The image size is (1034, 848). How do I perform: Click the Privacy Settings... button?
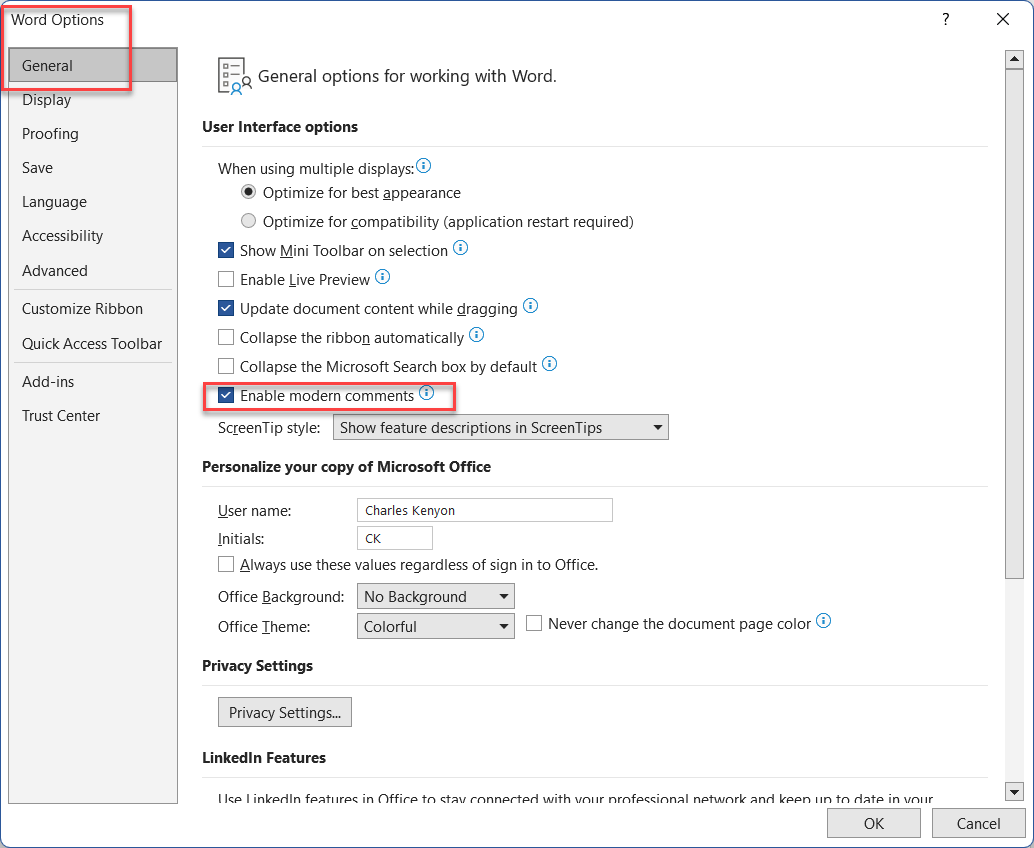pyautogui.click(x=285, y=712)
